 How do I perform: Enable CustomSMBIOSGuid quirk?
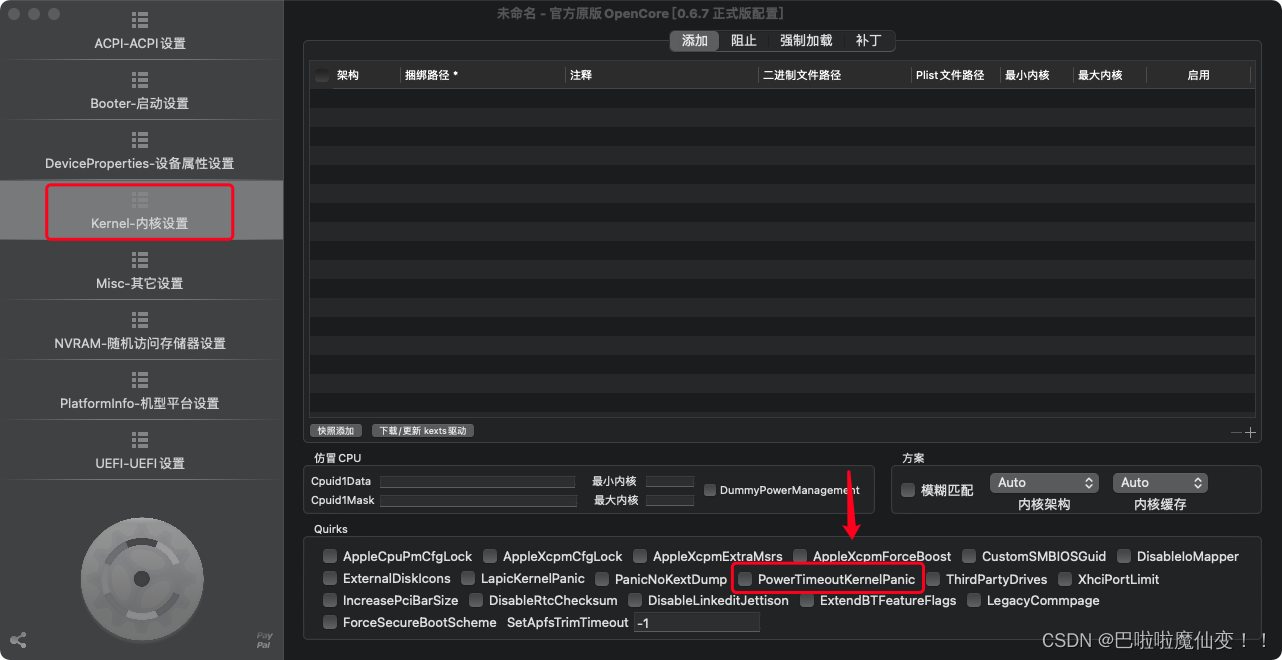pos(970,556)
